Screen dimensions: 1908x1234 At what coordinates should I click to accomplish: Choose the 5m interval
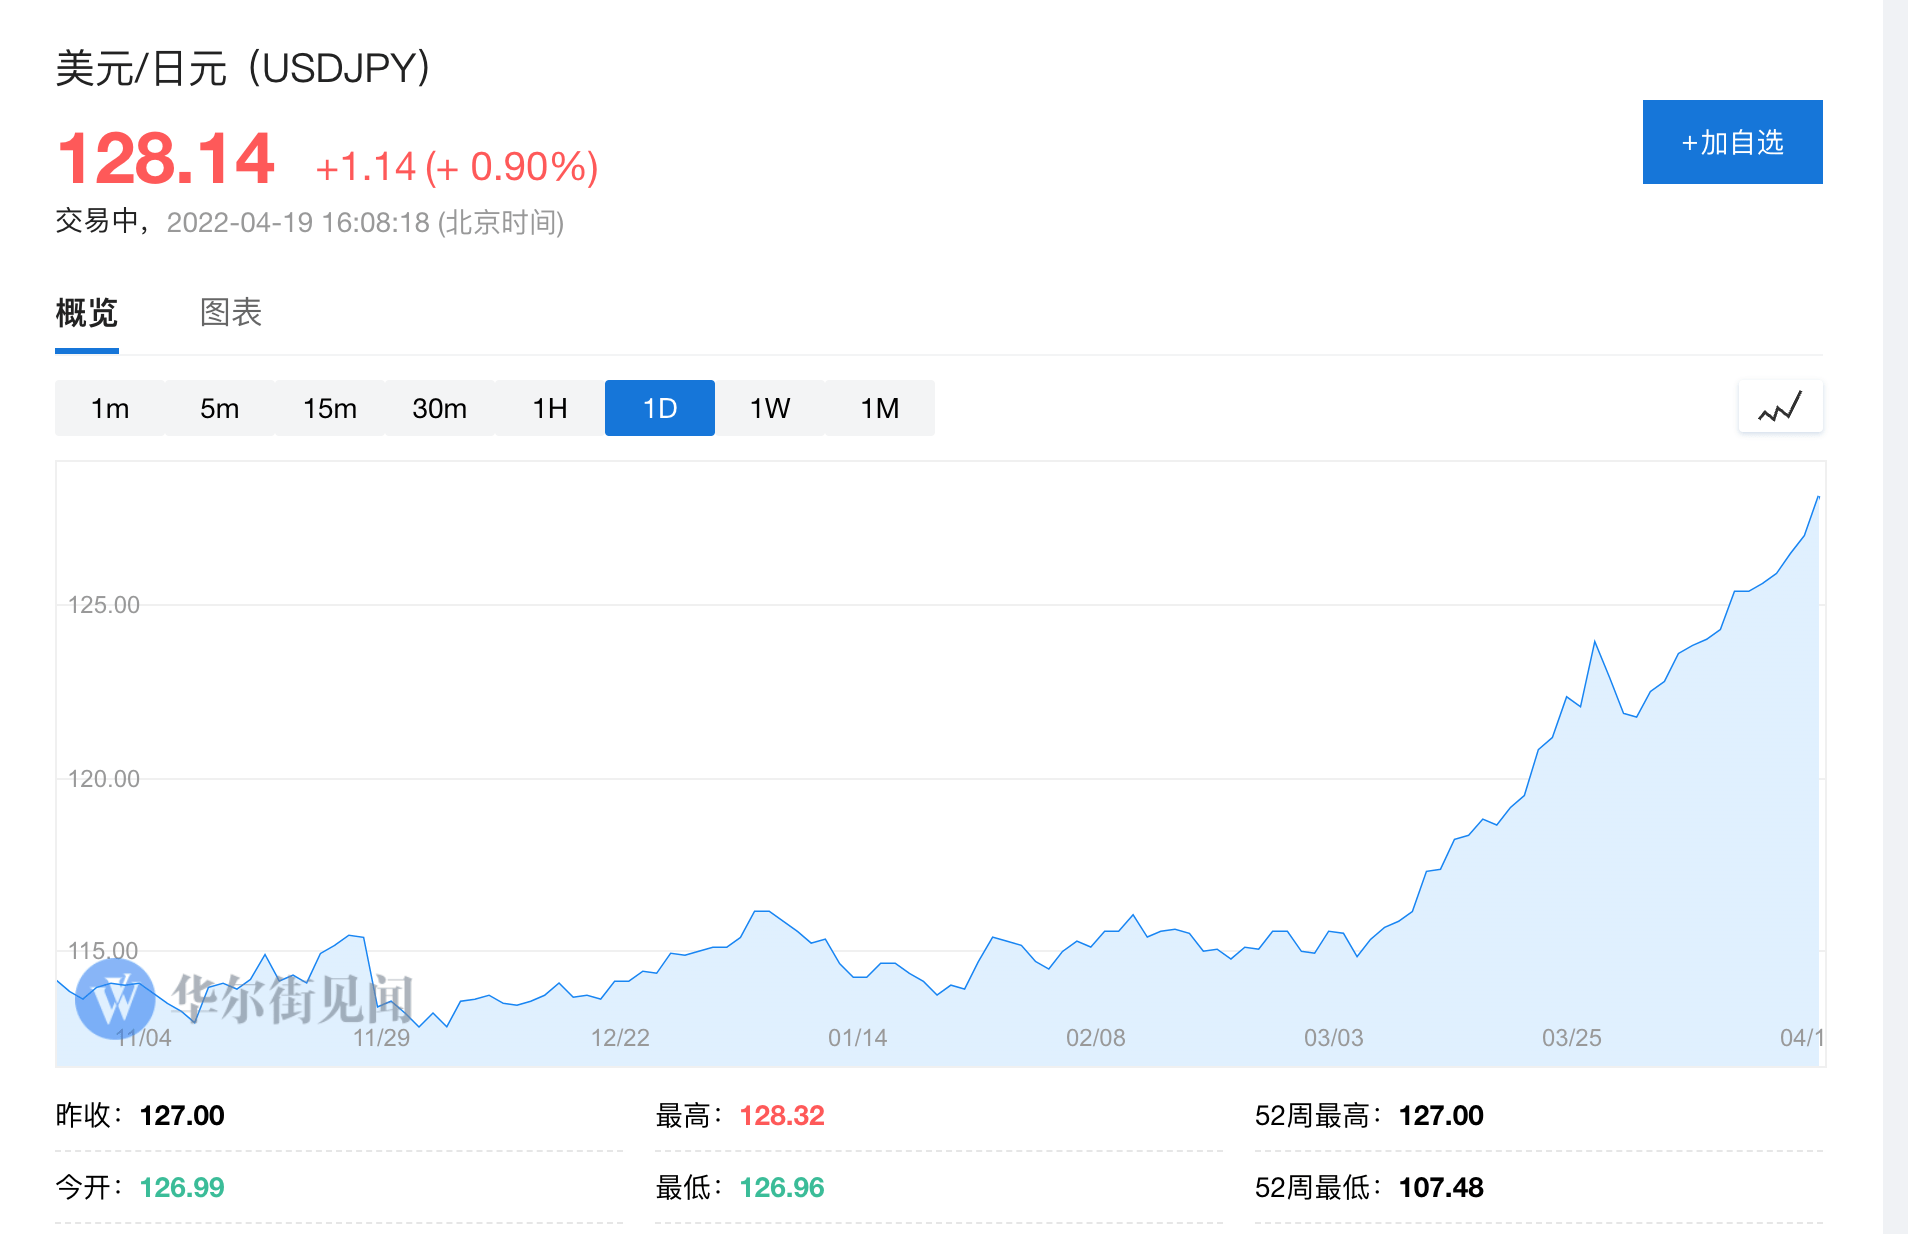point(220,408)
